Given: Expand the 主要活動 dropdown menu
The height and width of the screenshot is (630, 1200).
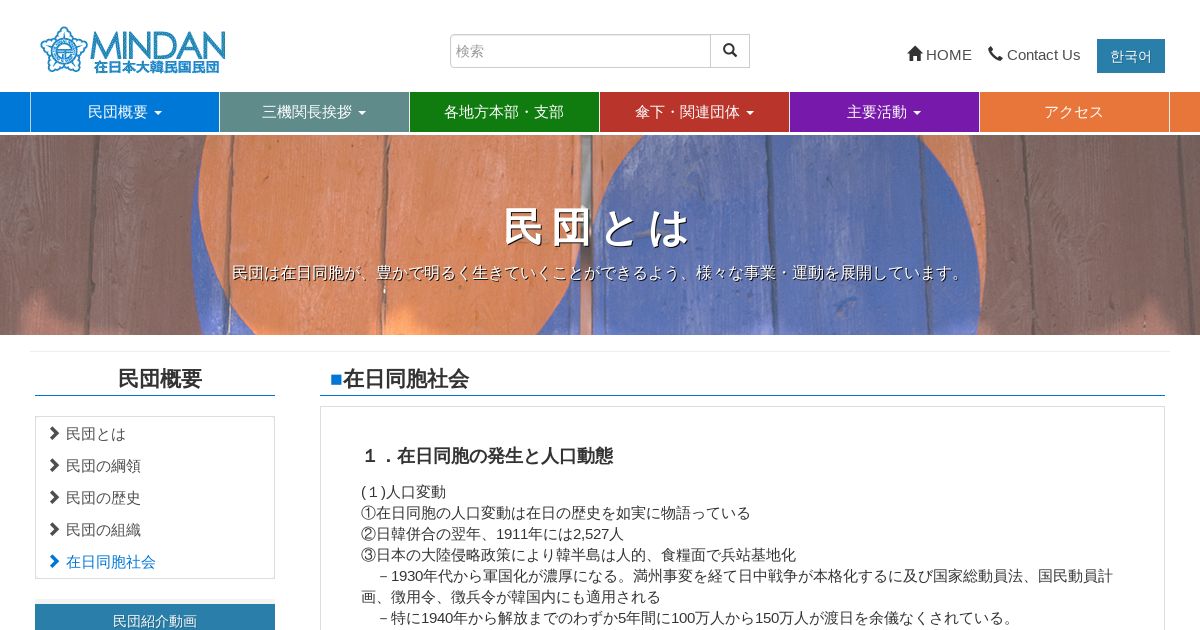Looking at the screenshot, I should click(x=884, y=112).
